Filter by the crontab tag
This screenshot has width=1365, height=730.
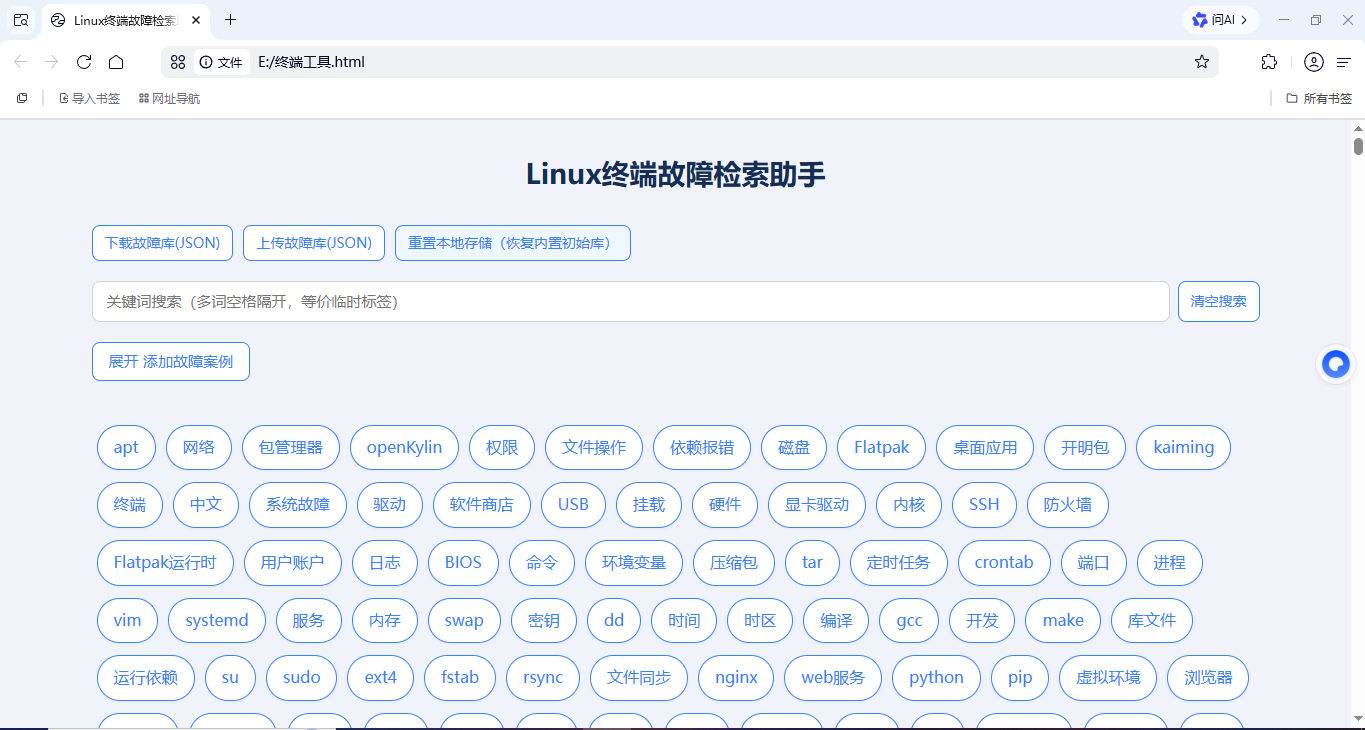click(x=1004, y=563)
